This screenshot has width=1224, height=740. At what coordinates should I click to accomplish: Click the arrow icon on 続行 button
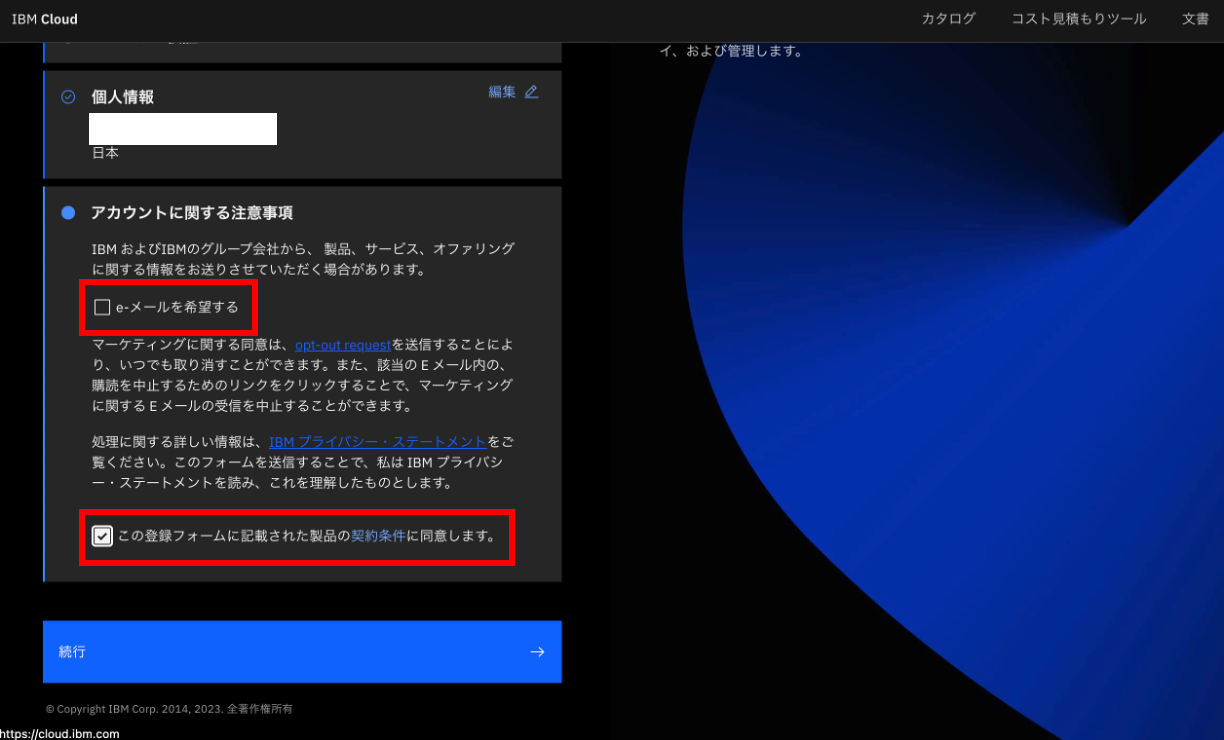(x=537, y=652)
